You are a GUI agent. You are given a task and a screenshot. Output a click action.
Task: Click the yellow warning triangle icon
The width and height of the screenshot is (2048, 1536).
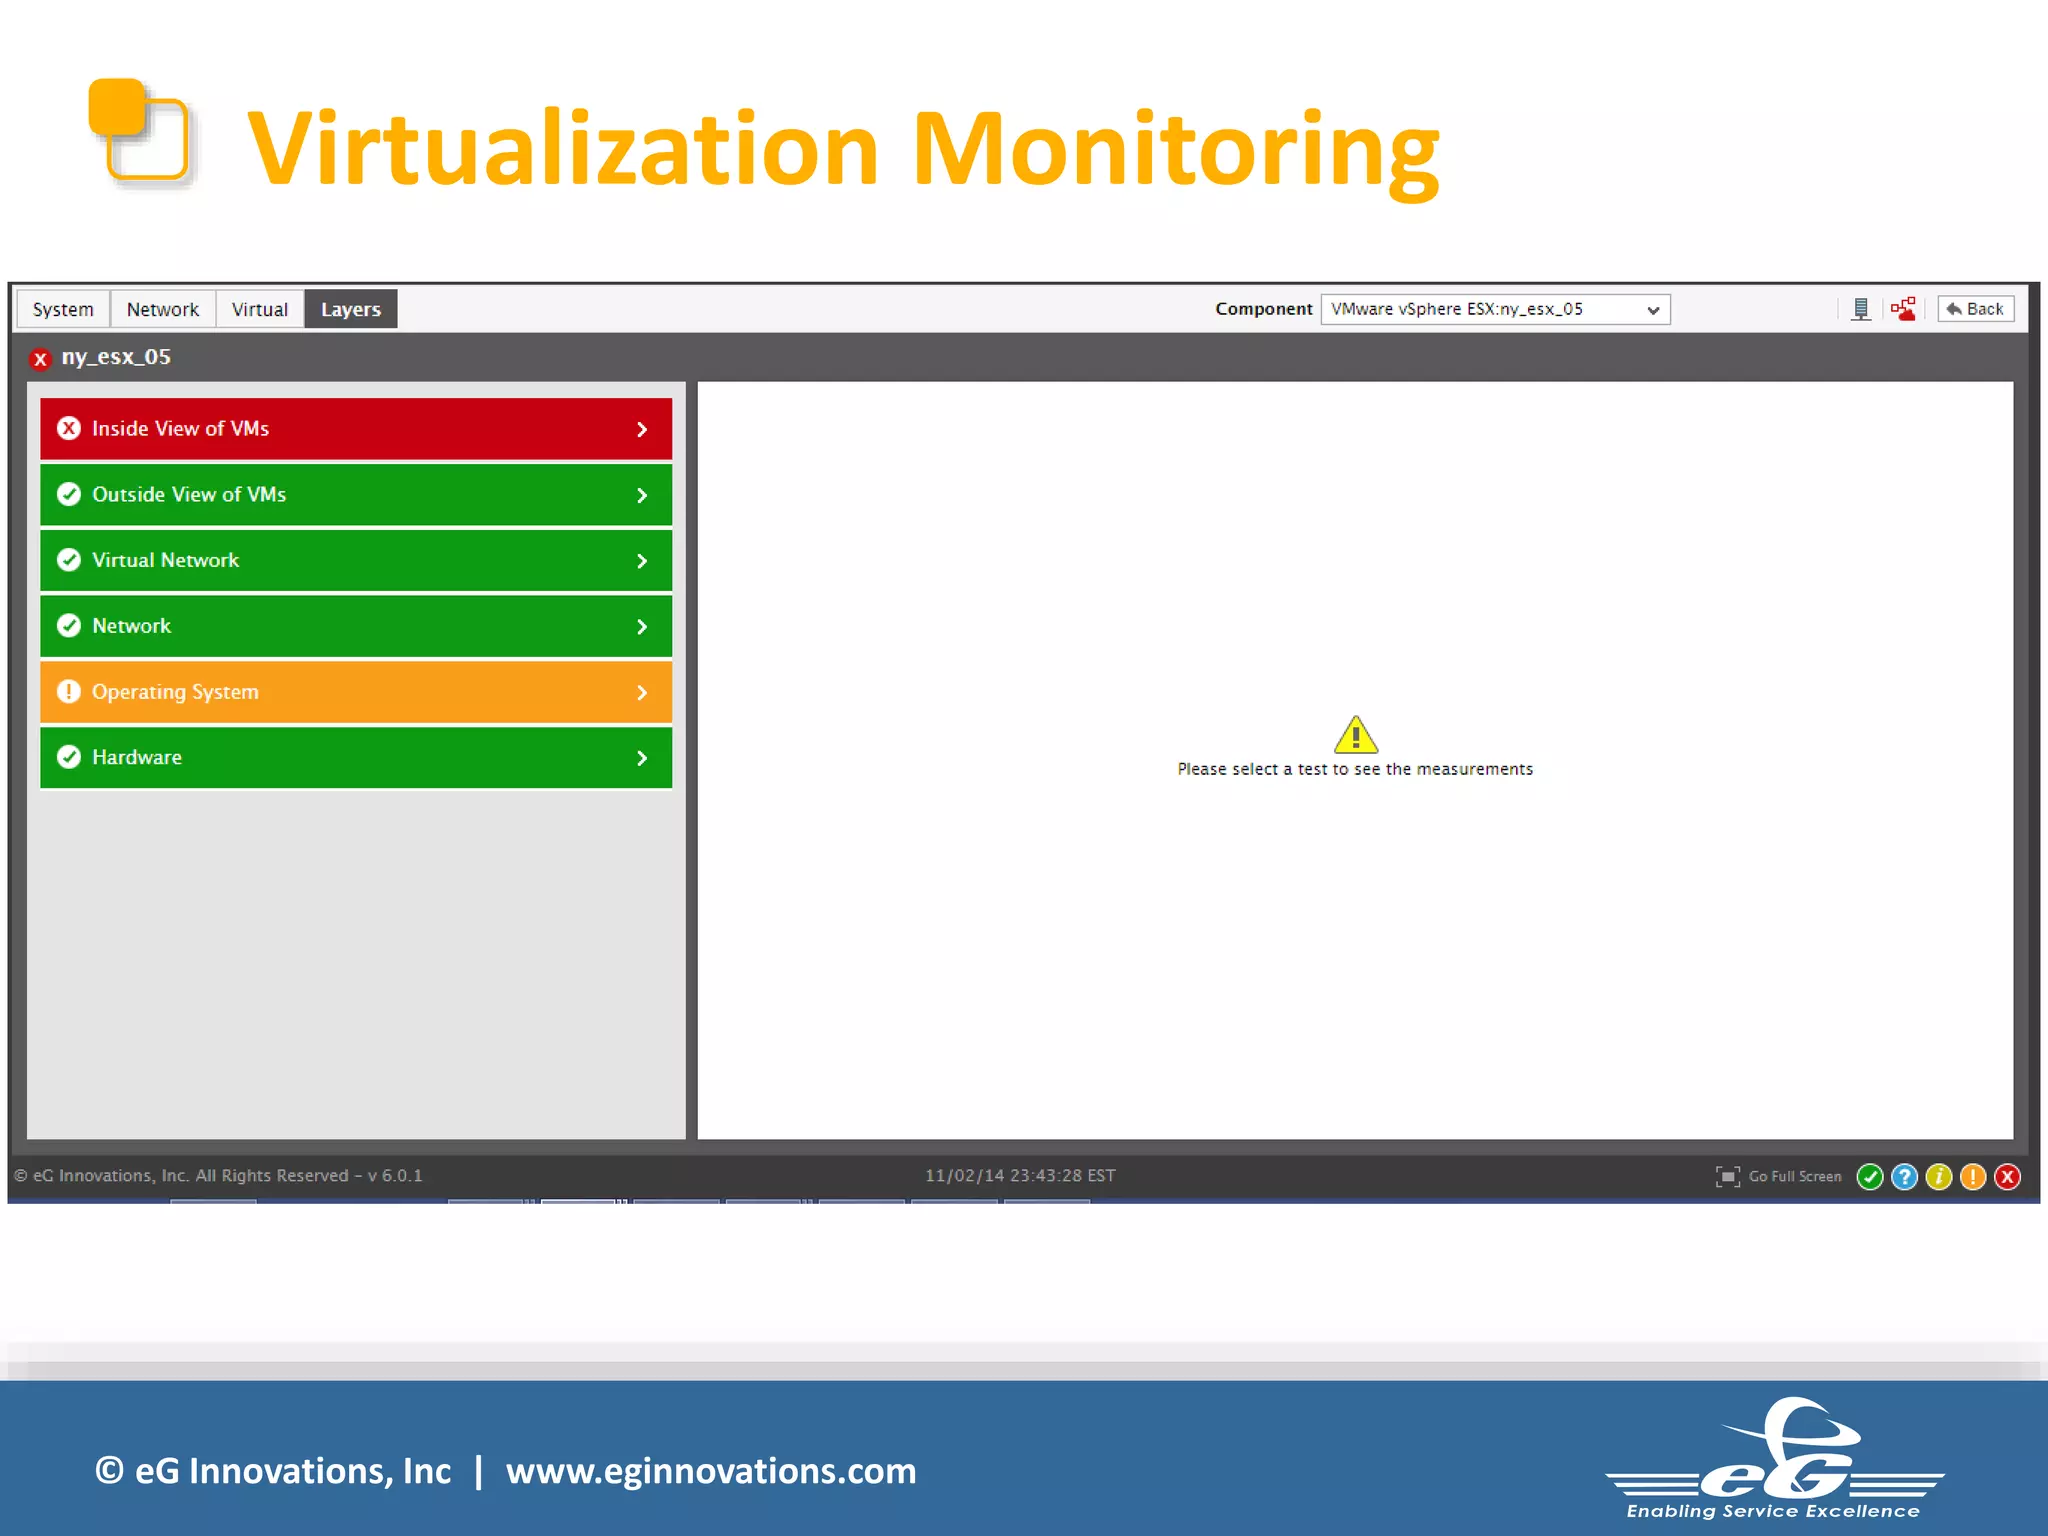click(x=1356, y=735)
